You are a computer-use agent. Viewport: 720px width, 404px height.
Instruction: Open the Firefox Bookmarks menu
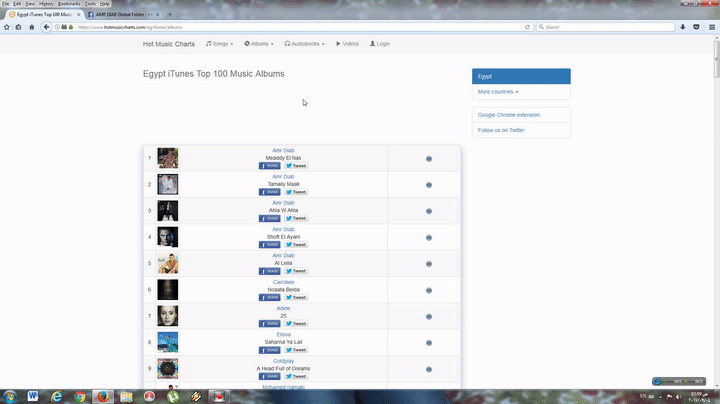point(69,4)
